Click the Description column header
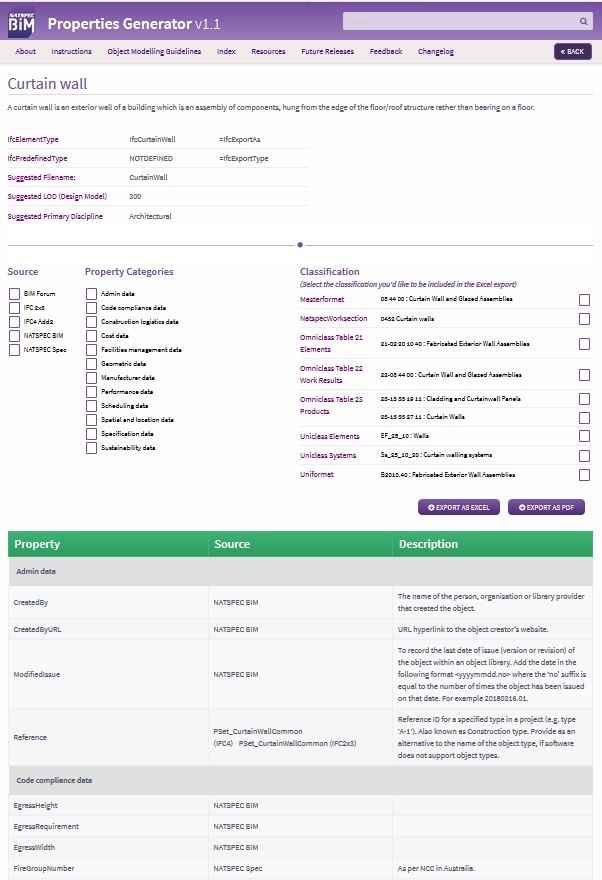This screenshot has width=602, height=880. pyautogui.click(x=493, y=544)
